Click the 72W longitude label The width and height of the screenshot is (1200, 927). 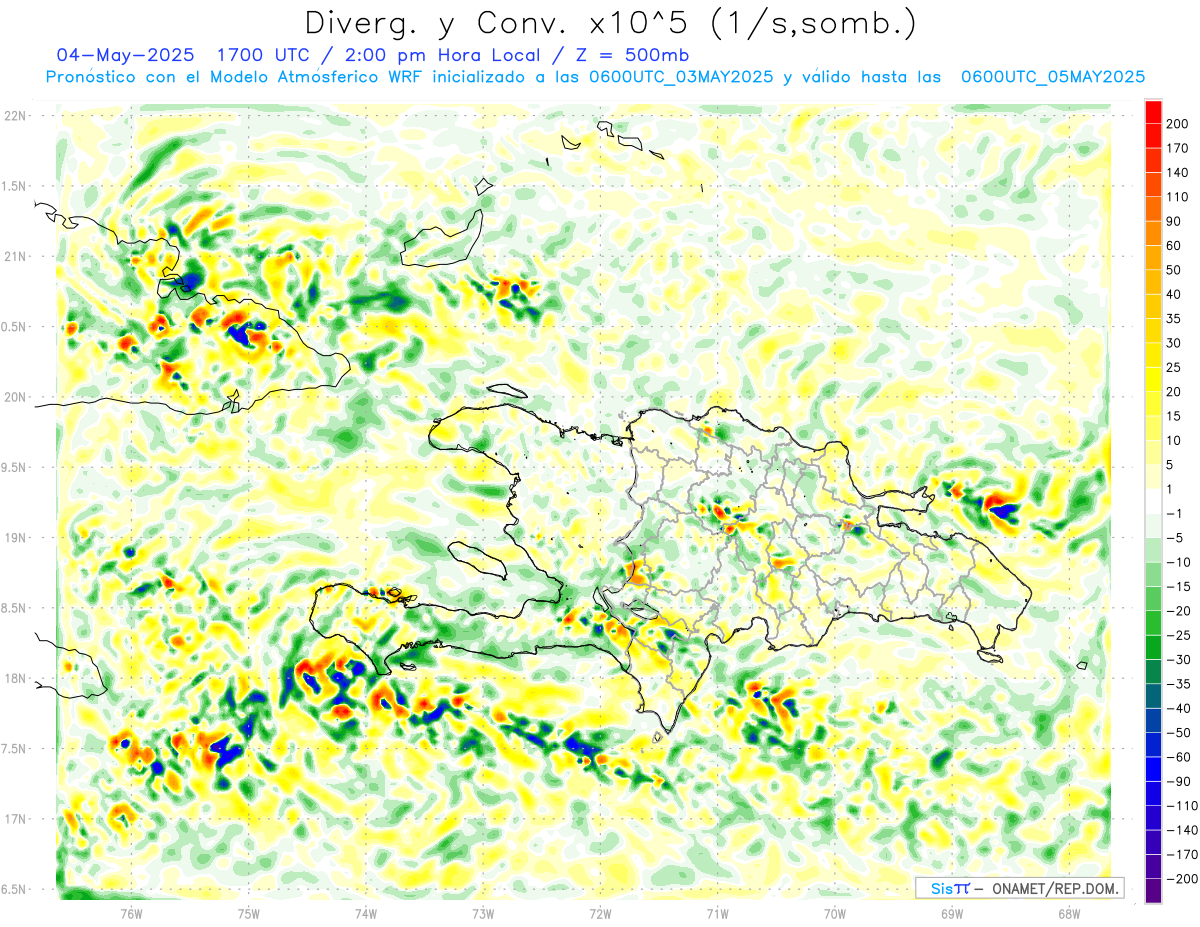600,914
